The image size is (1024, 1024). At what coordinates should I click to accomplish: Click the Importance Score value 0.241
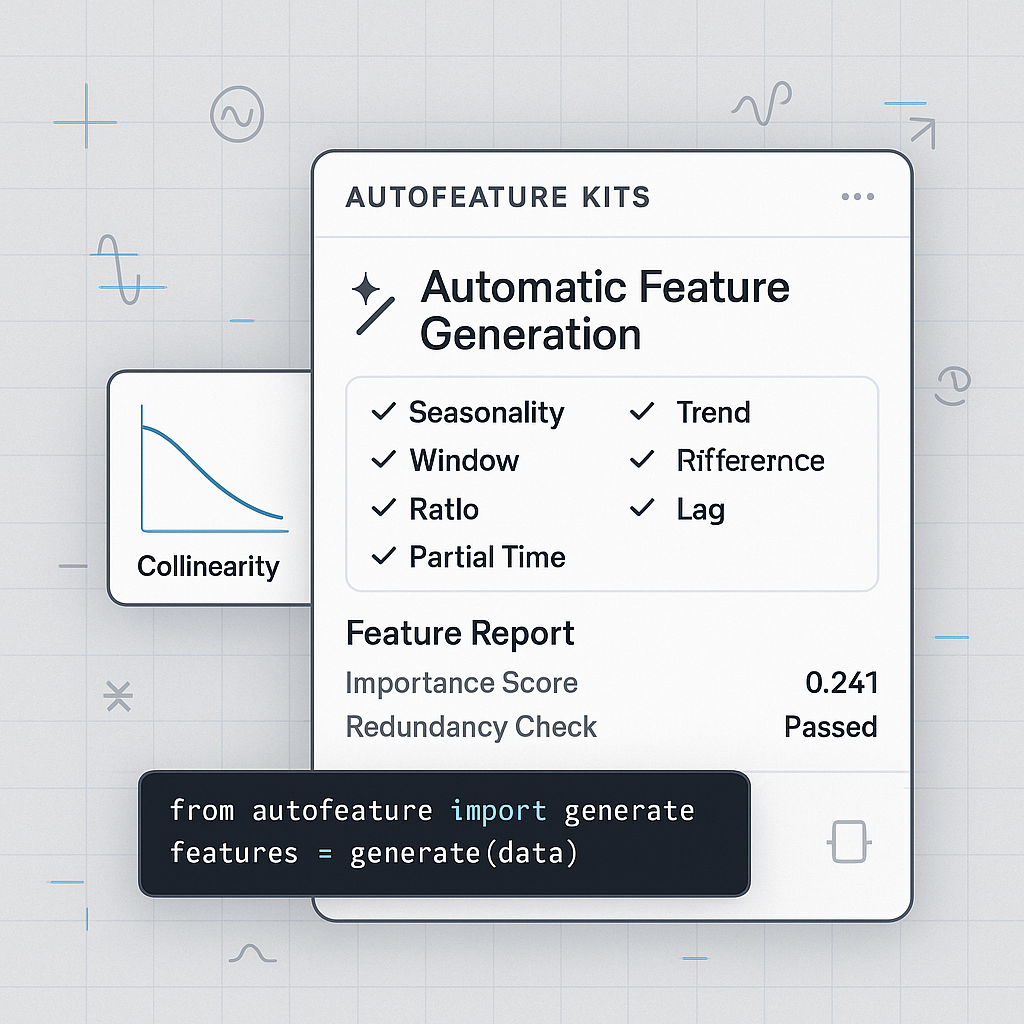click(x=843, y=682)
